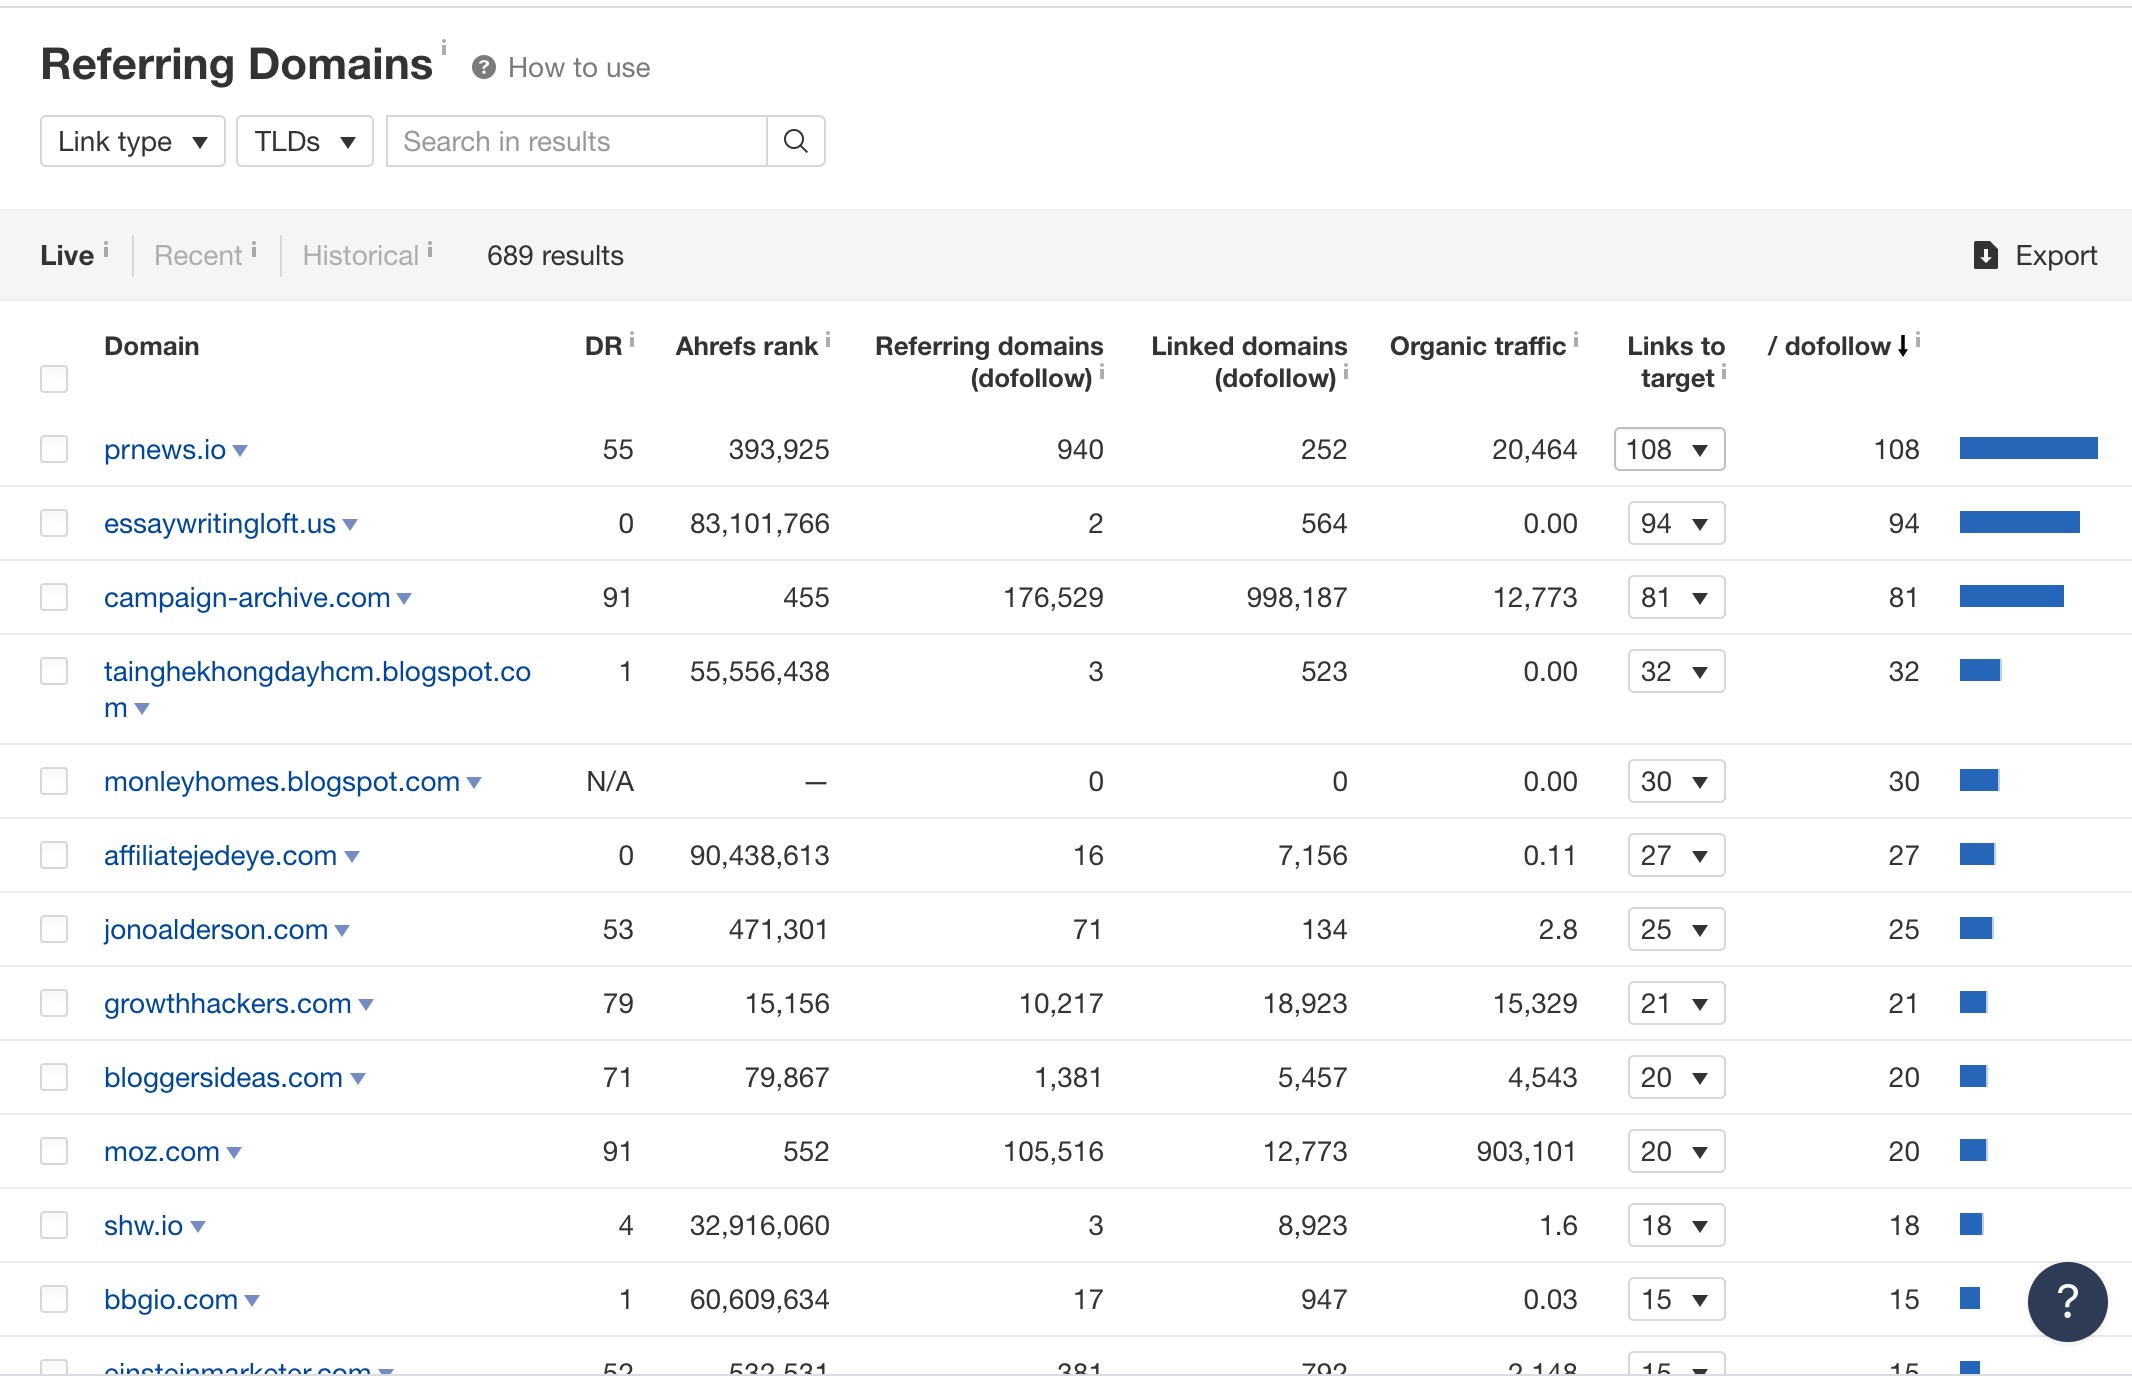
Task: Click info icon beside Referring domains (dofollow)
Action: [x=1102, y=371]
